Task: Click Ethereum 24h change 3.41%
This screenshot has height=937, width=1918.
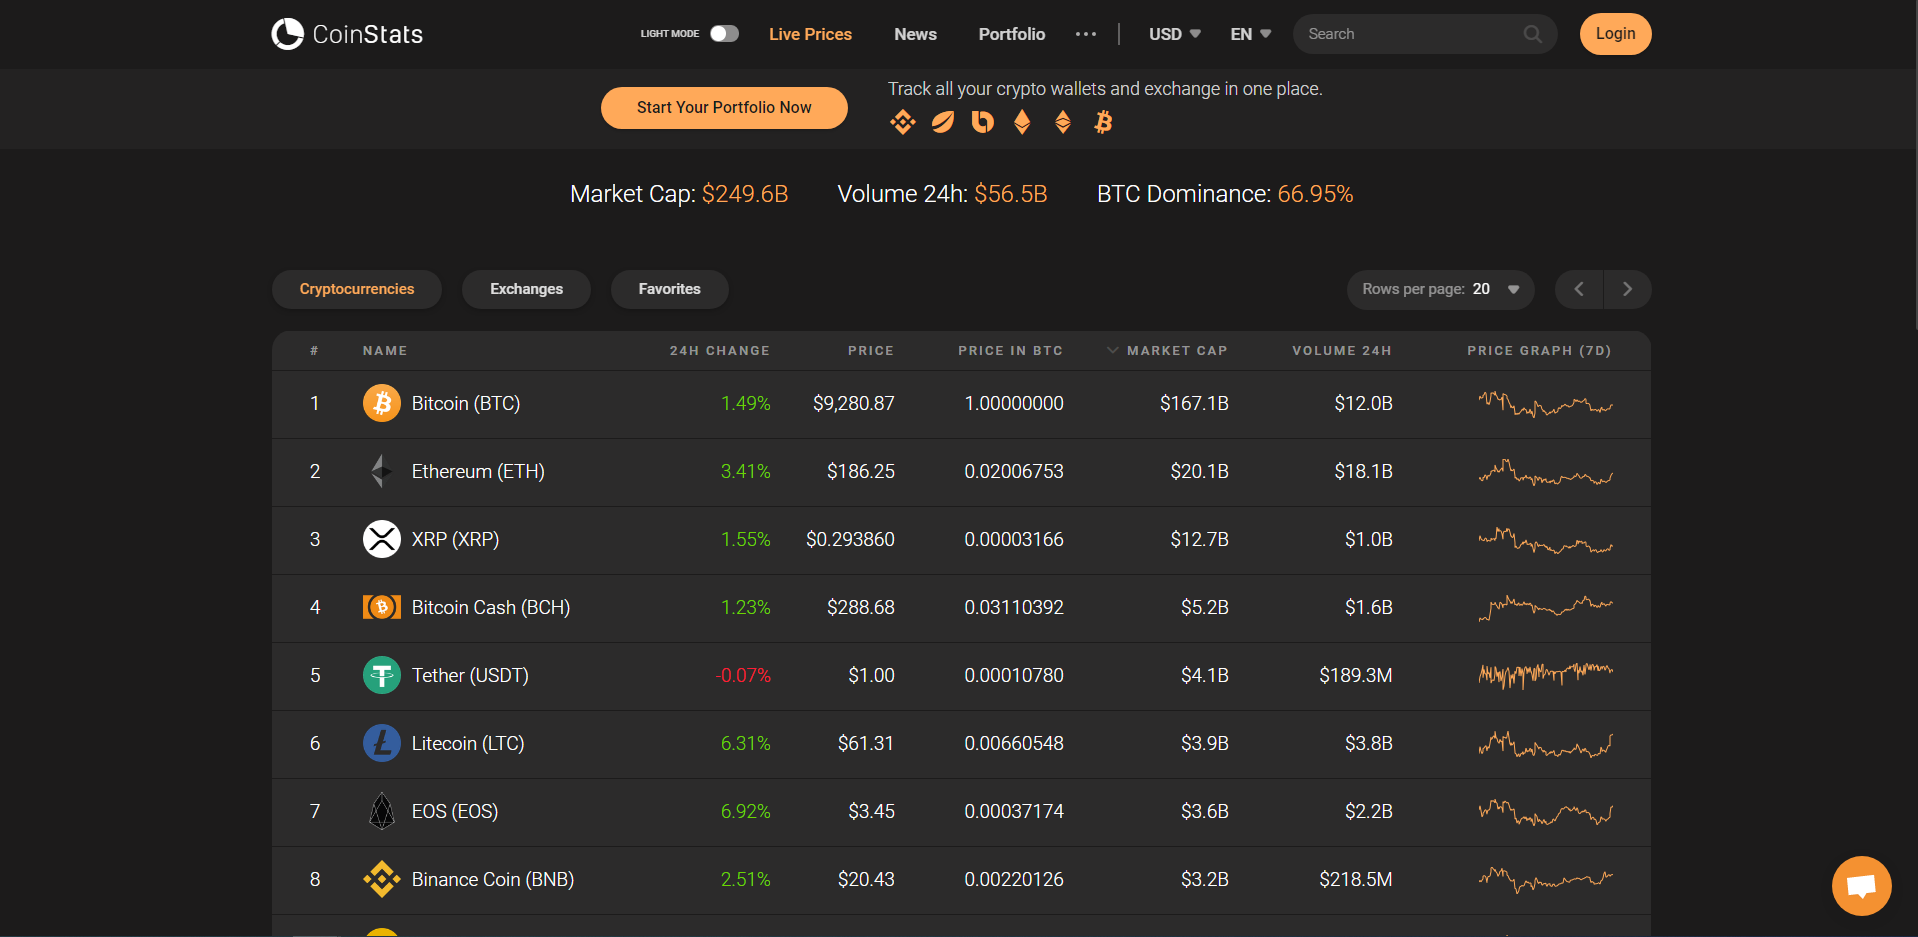Action: tap(746, 471)
